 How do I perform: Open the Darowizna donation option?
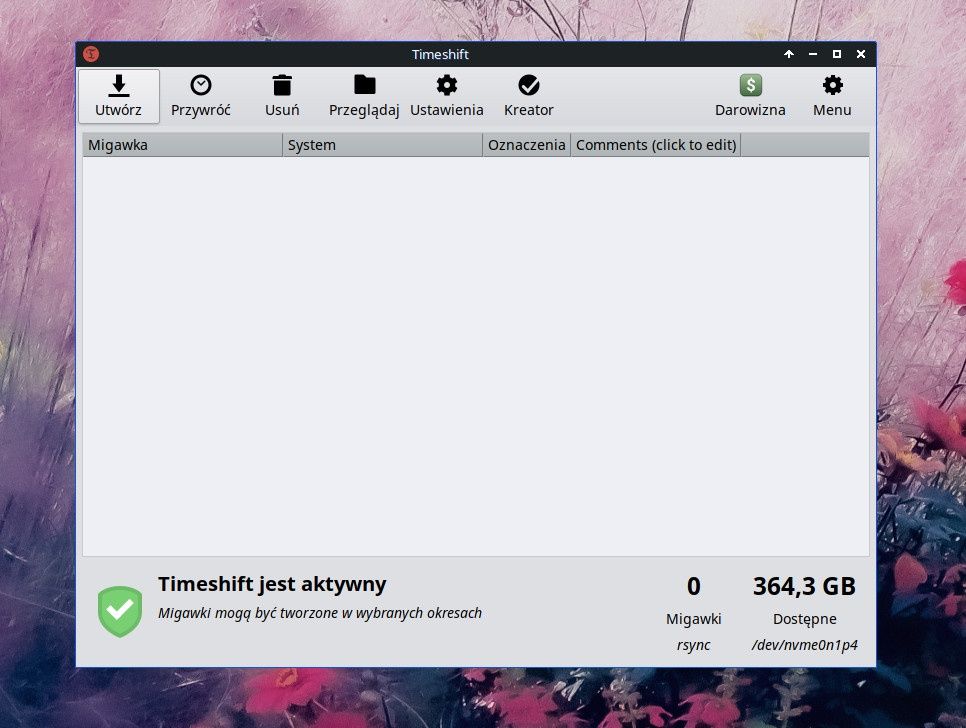click(750, 96)
